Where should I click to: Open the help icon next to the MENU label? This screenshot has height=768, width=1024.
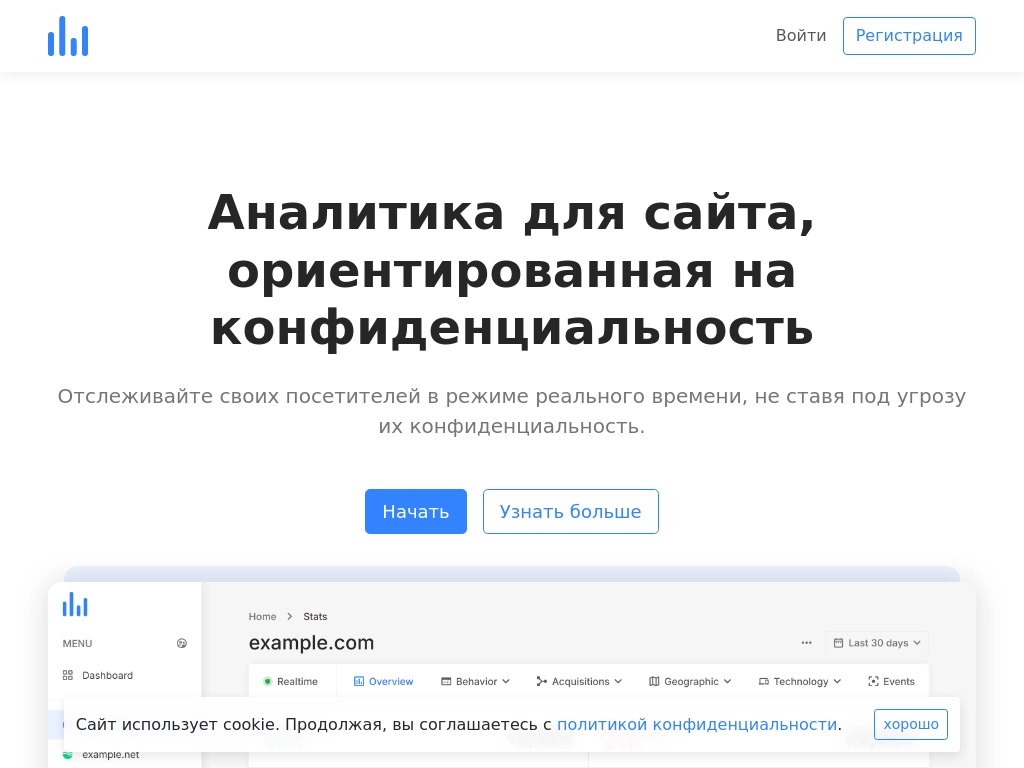pos(182,643)
